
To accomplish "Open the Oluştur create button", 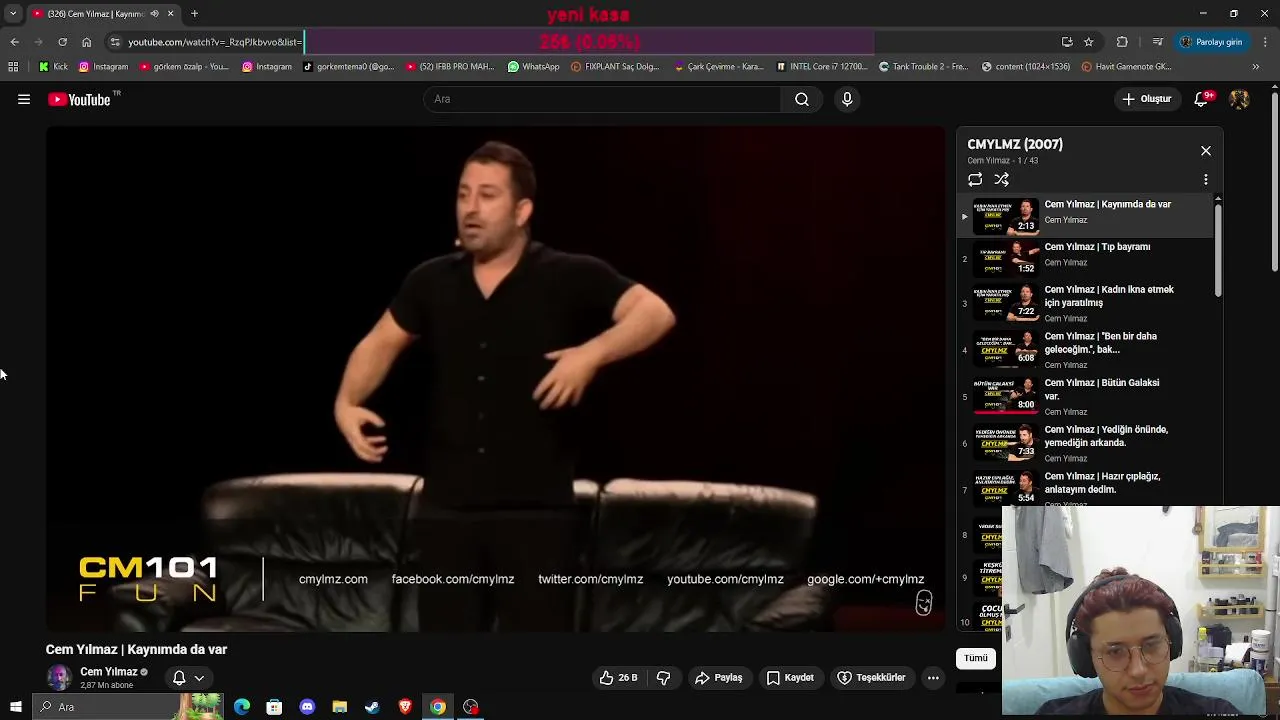I will [x=1146, y=99].
